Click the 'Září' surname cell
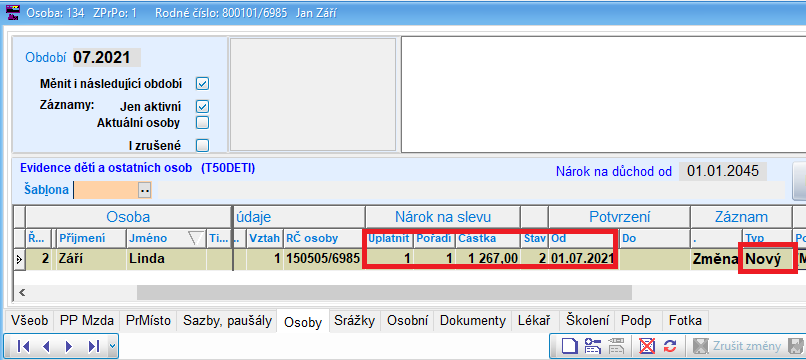Viewport: 806px width, 360px height. [x=91, y=259]
